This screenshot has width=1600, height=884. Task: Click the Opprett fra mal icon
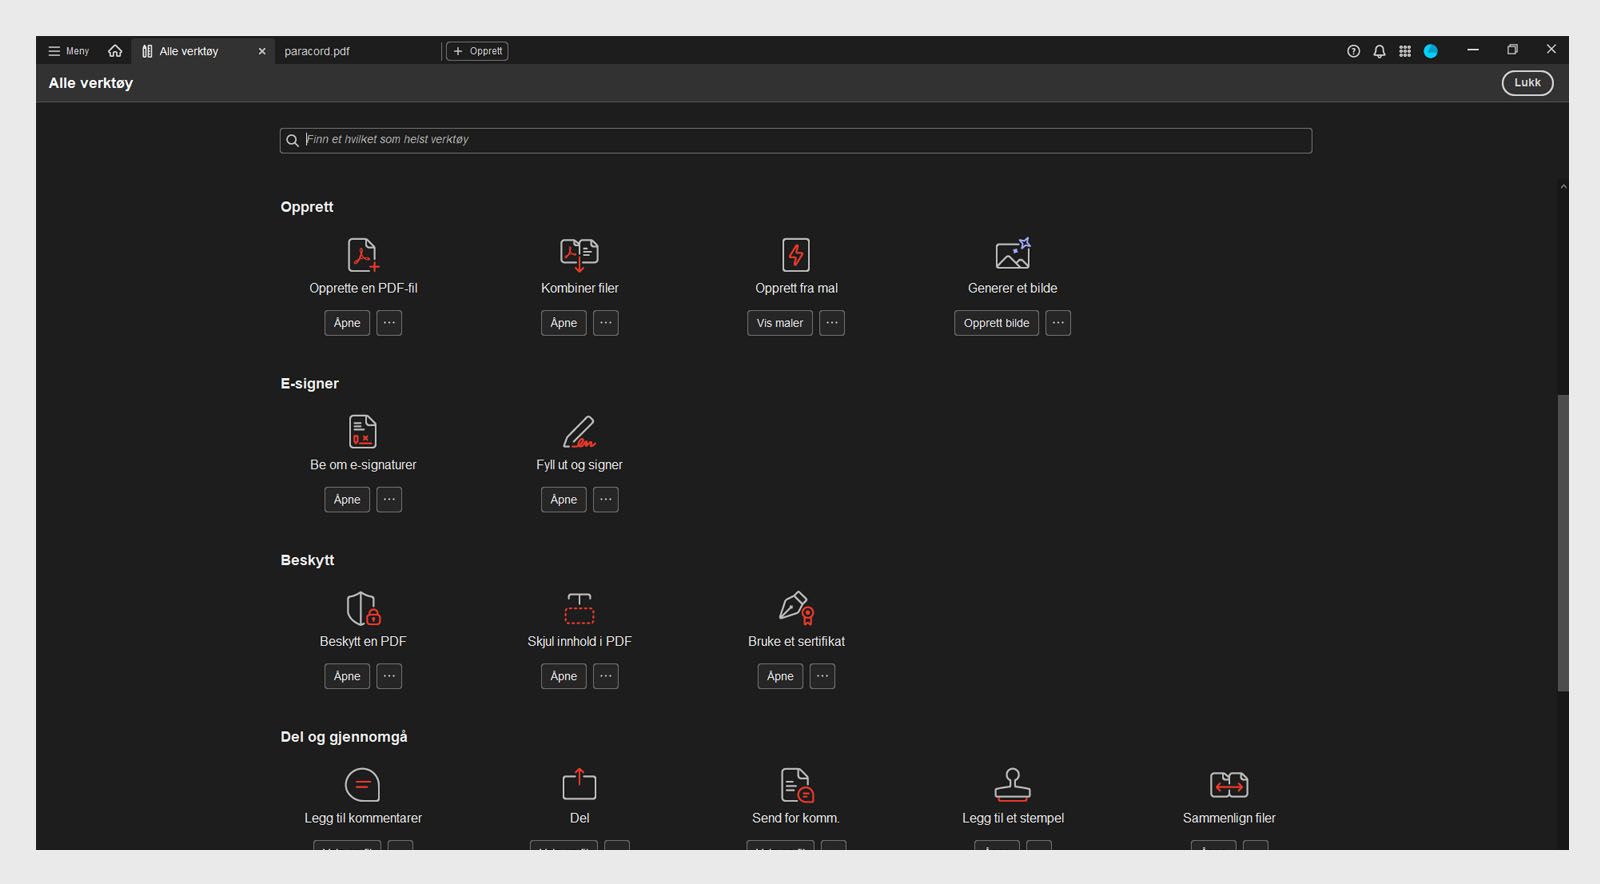click(x=796, y=254)
